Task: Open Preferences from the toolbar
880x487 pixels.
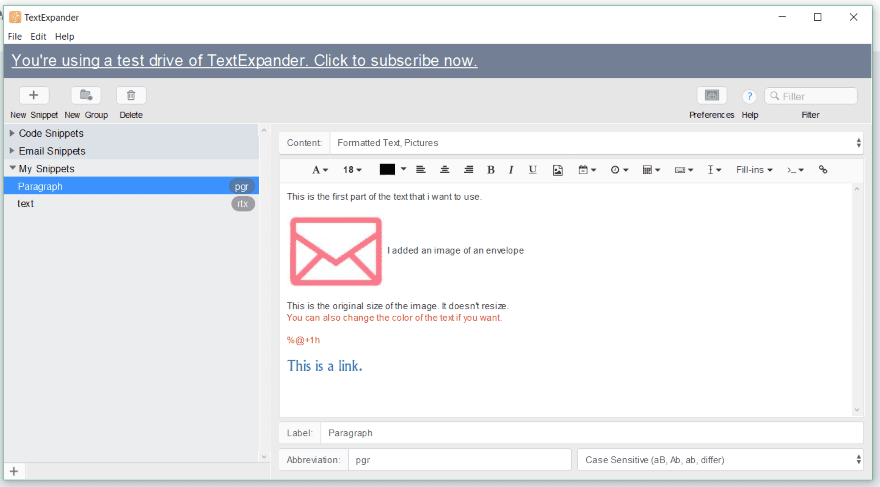Action: pyautogui.click(x=712, y=95)
